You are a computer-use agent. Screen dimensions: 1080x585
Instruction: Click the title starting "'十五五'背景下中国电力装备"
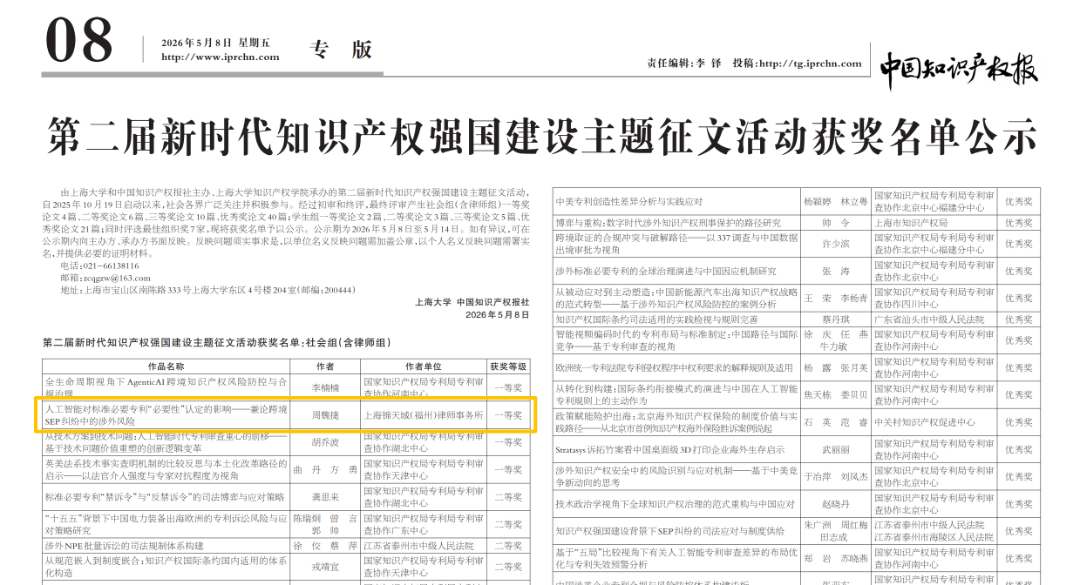pyautogui.click(x=166, y=524)
